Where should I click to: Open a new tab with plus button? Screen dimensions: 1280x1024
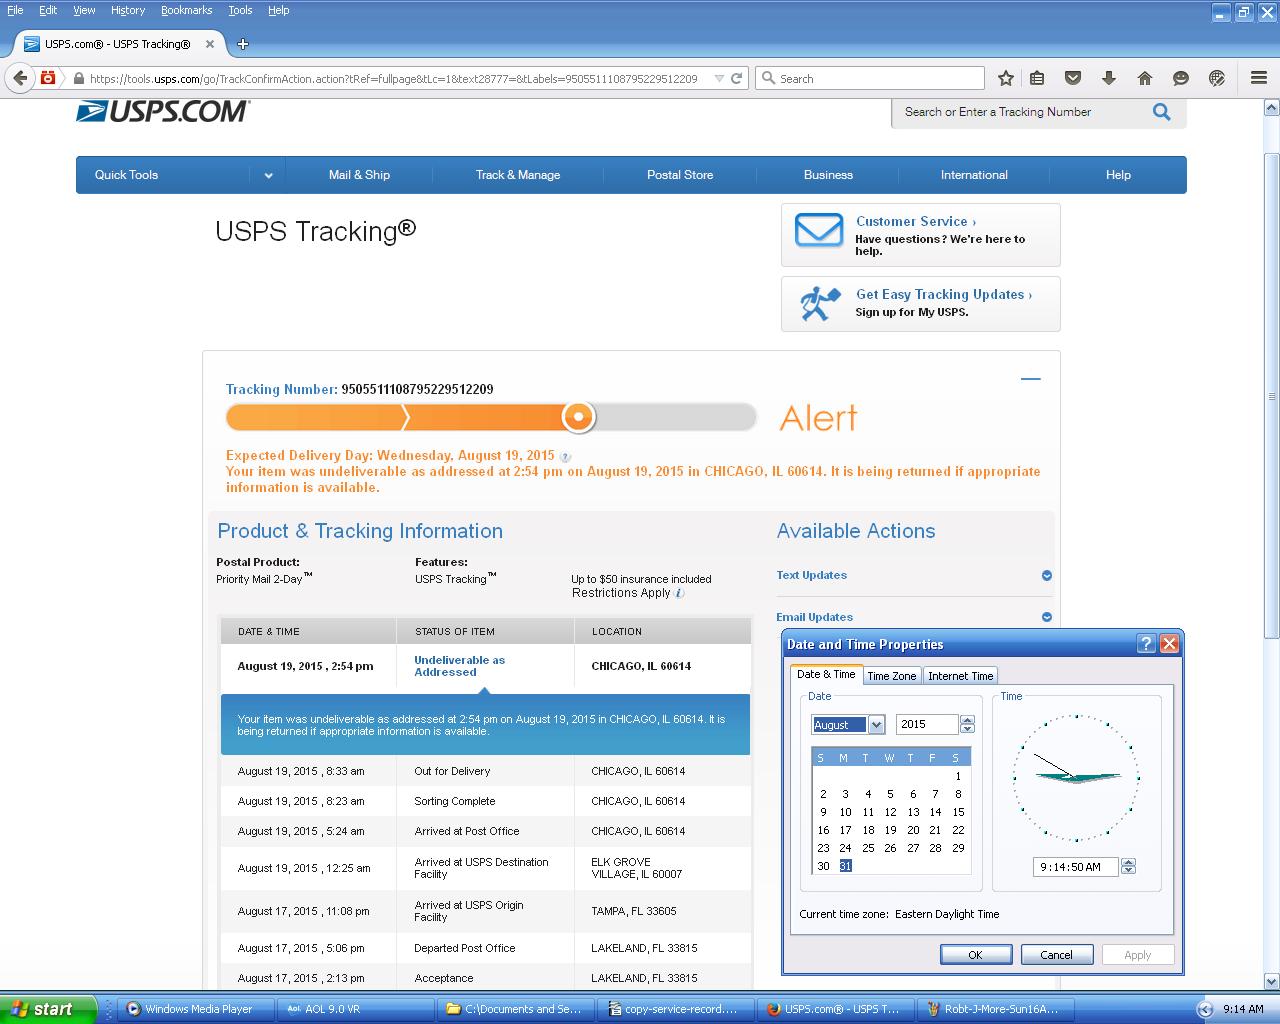pos(242,44)
